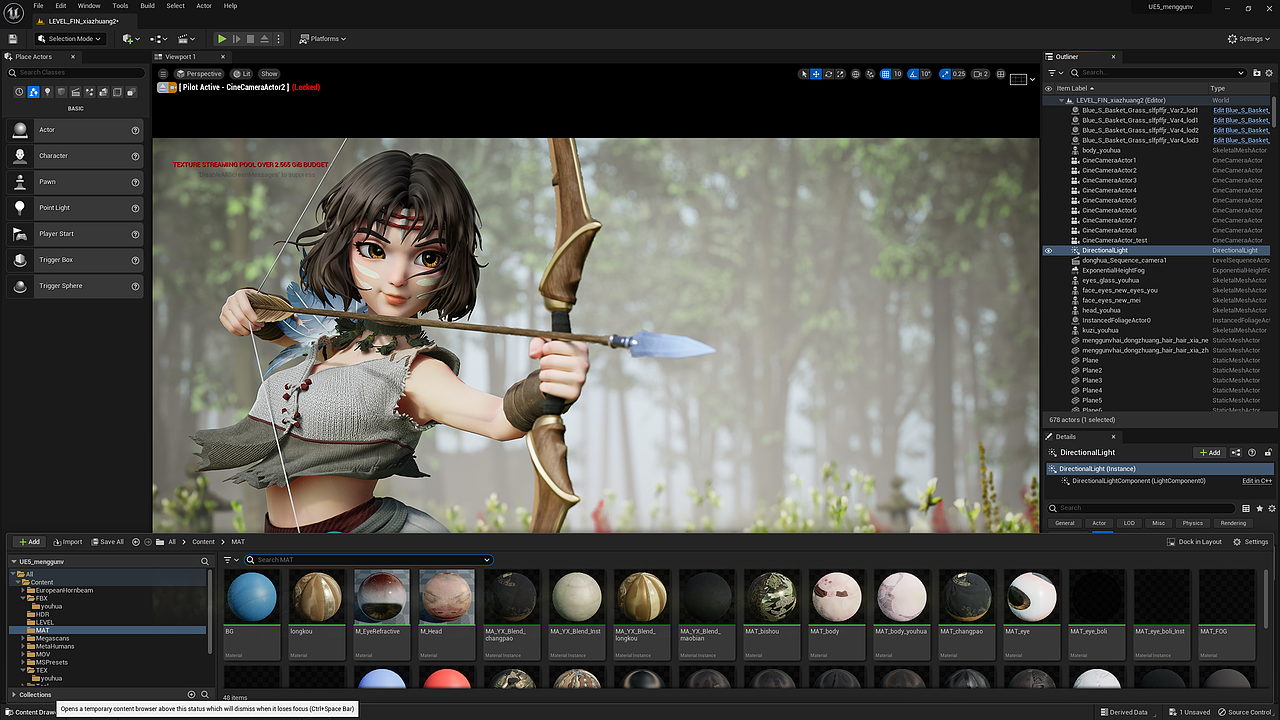The height and width of the screenshot is (720, 1280).
Task: Click the Eject from player icon
Action: (264, 39)
